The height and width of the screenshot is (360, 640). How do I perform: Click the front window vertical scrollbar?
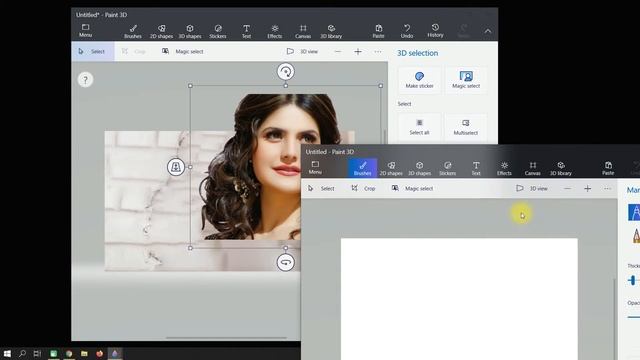pyautogui.click(x=615, y=318)
